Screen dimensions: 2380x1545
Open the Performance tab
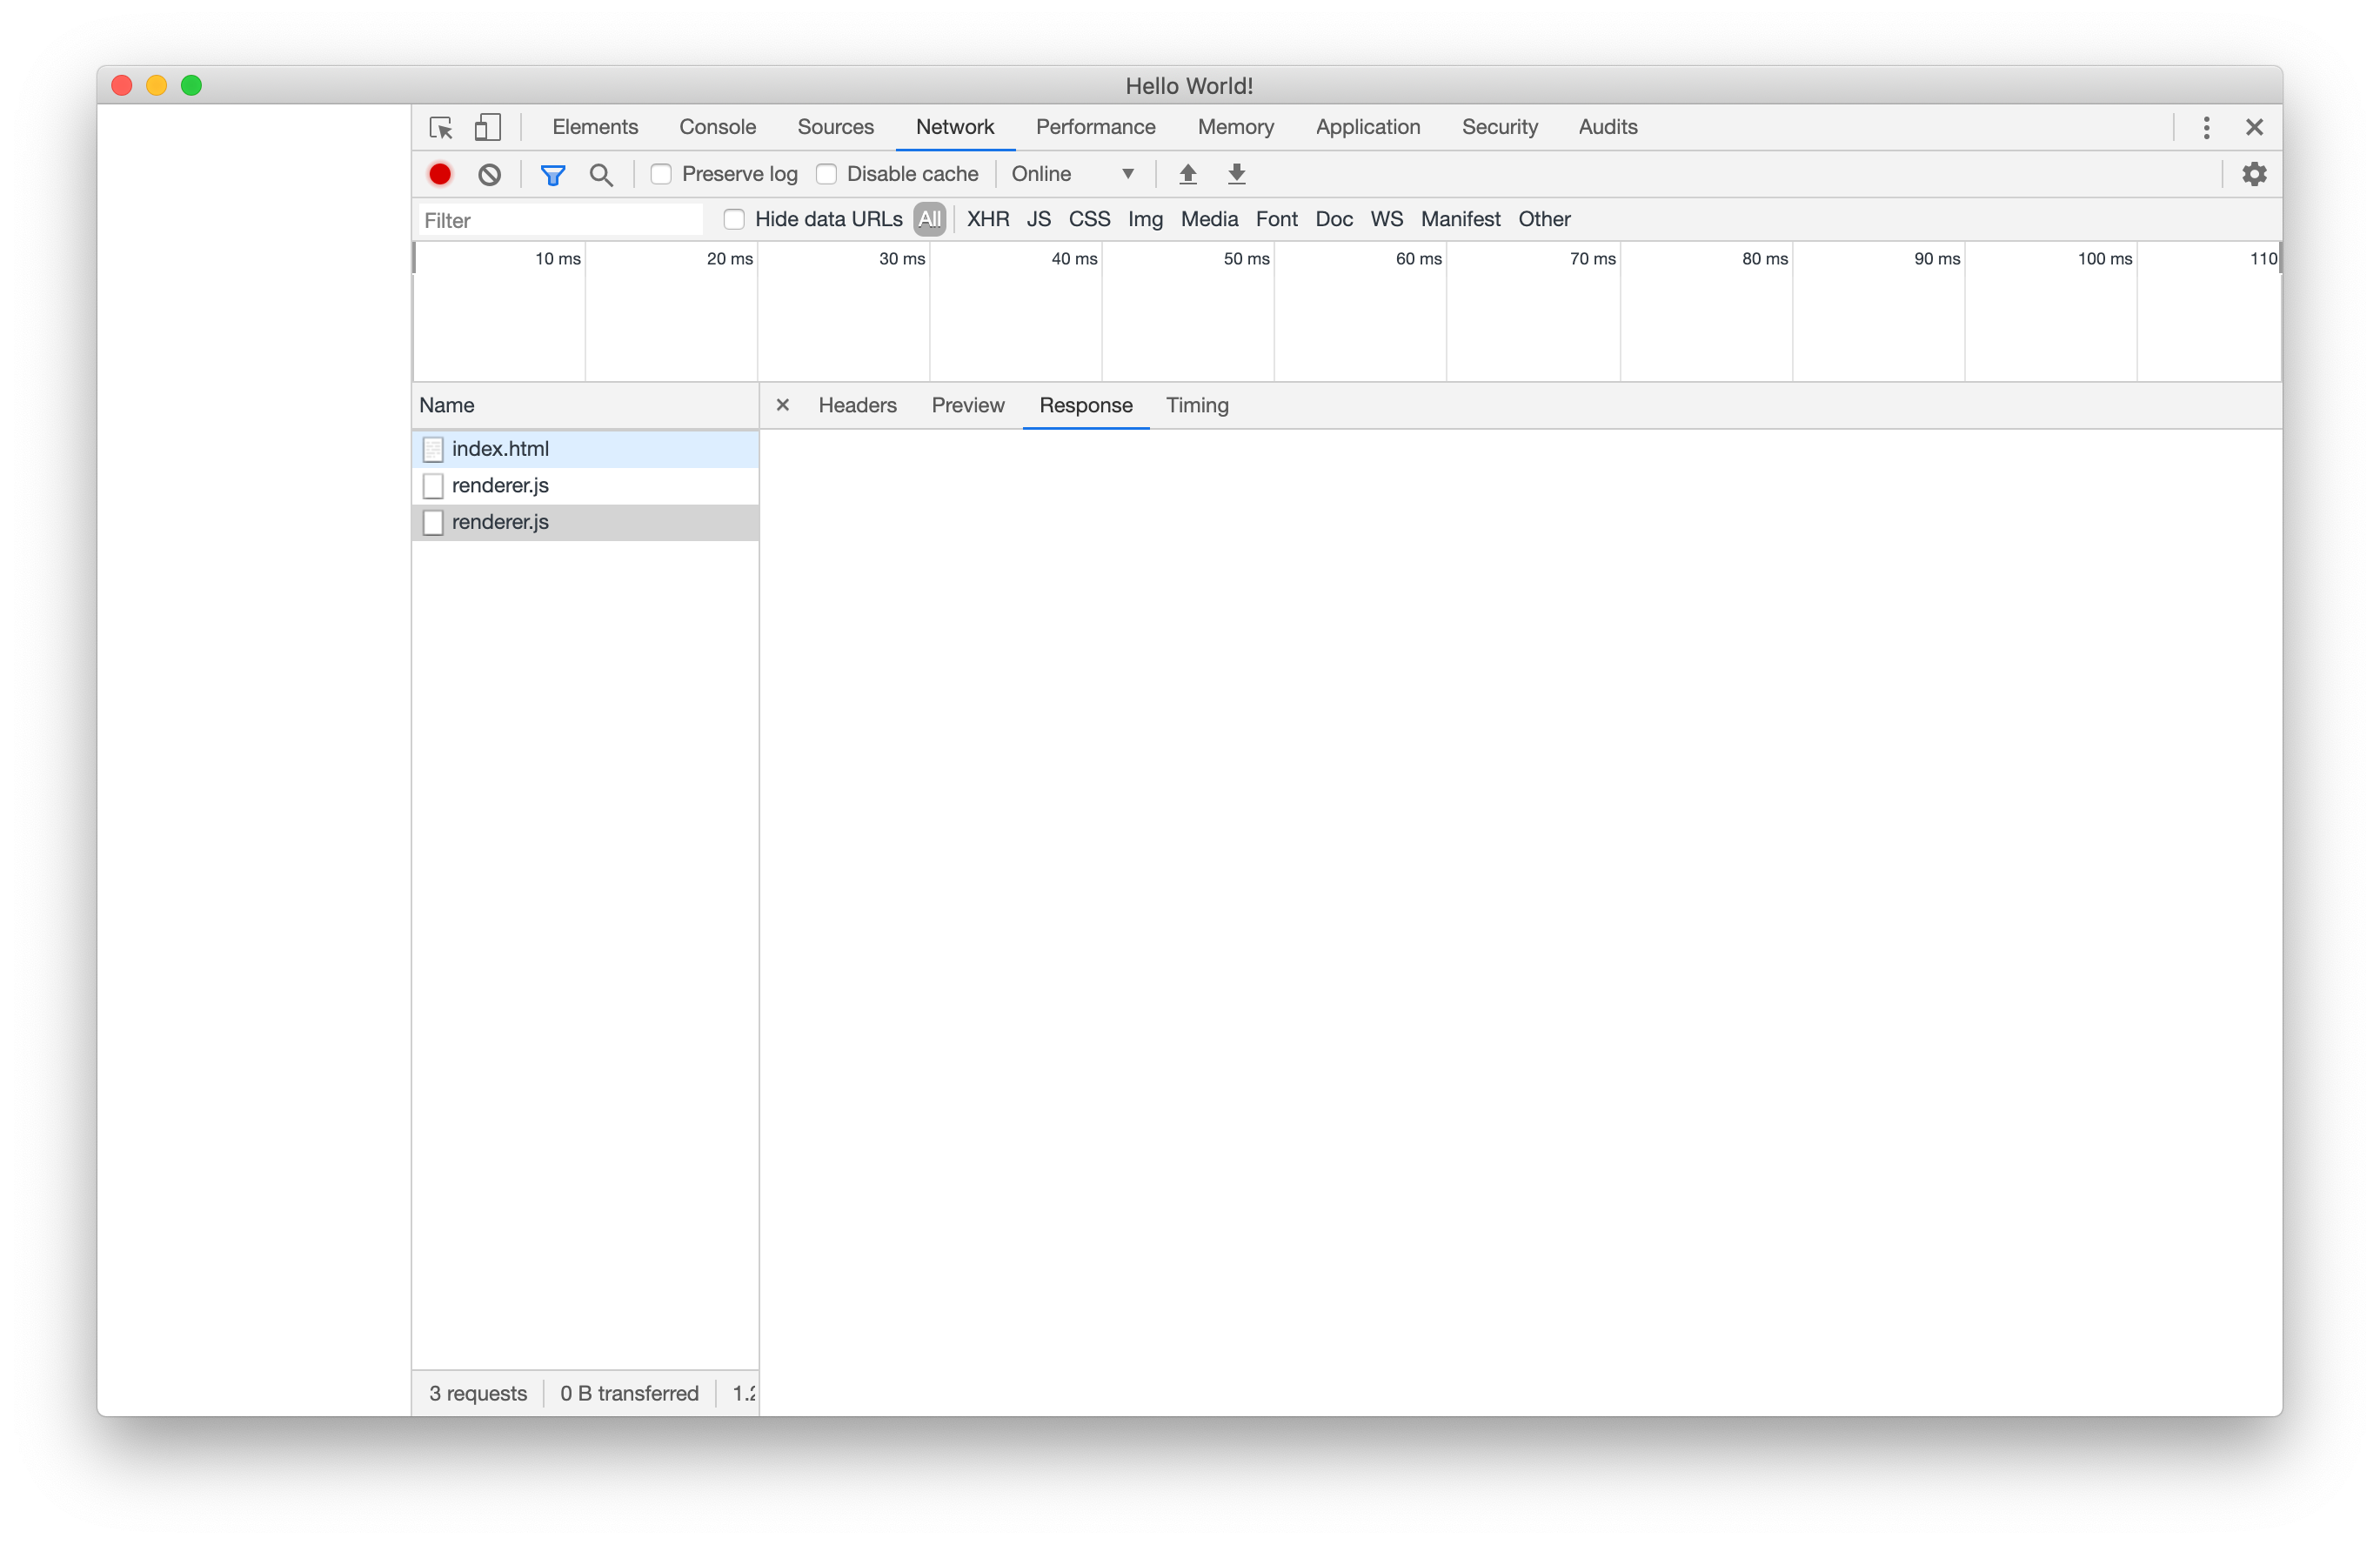click(x=1095, y=127)
